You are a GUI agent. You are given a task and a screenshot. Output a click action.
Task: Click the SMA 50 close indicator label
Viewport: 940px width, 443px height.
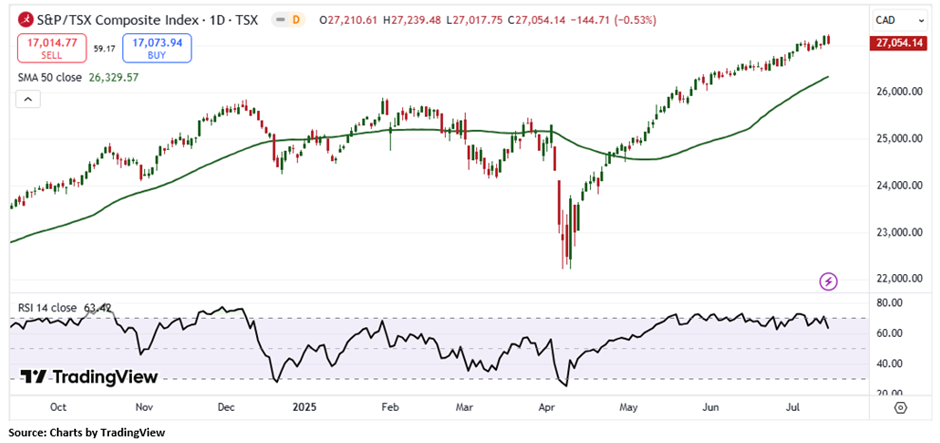click(x=52, y=77)
